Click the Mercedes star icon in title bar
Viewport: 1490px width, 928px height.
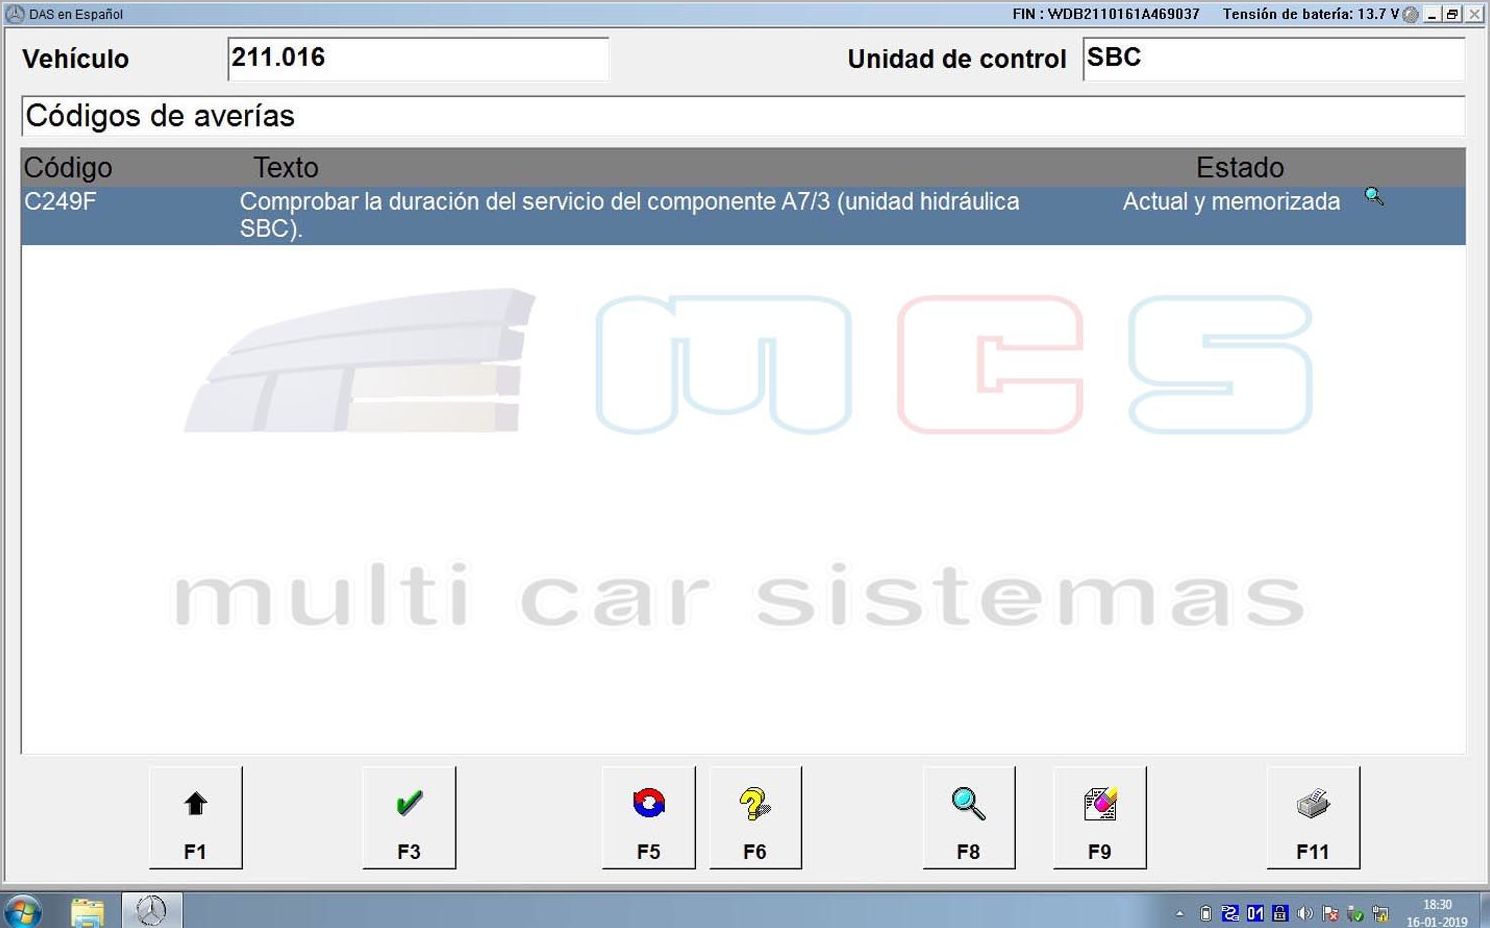pyautogui.click(x=14, y=14)
